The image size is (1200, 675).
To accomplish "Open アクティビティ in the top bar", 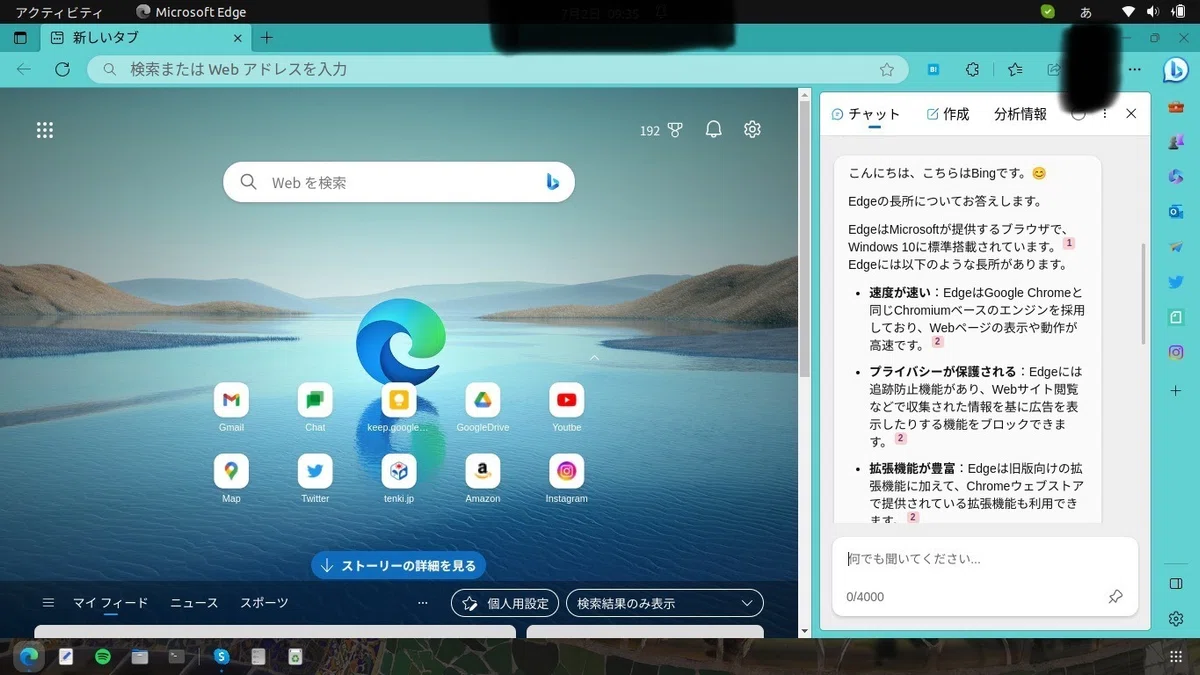I will point(59,12).
